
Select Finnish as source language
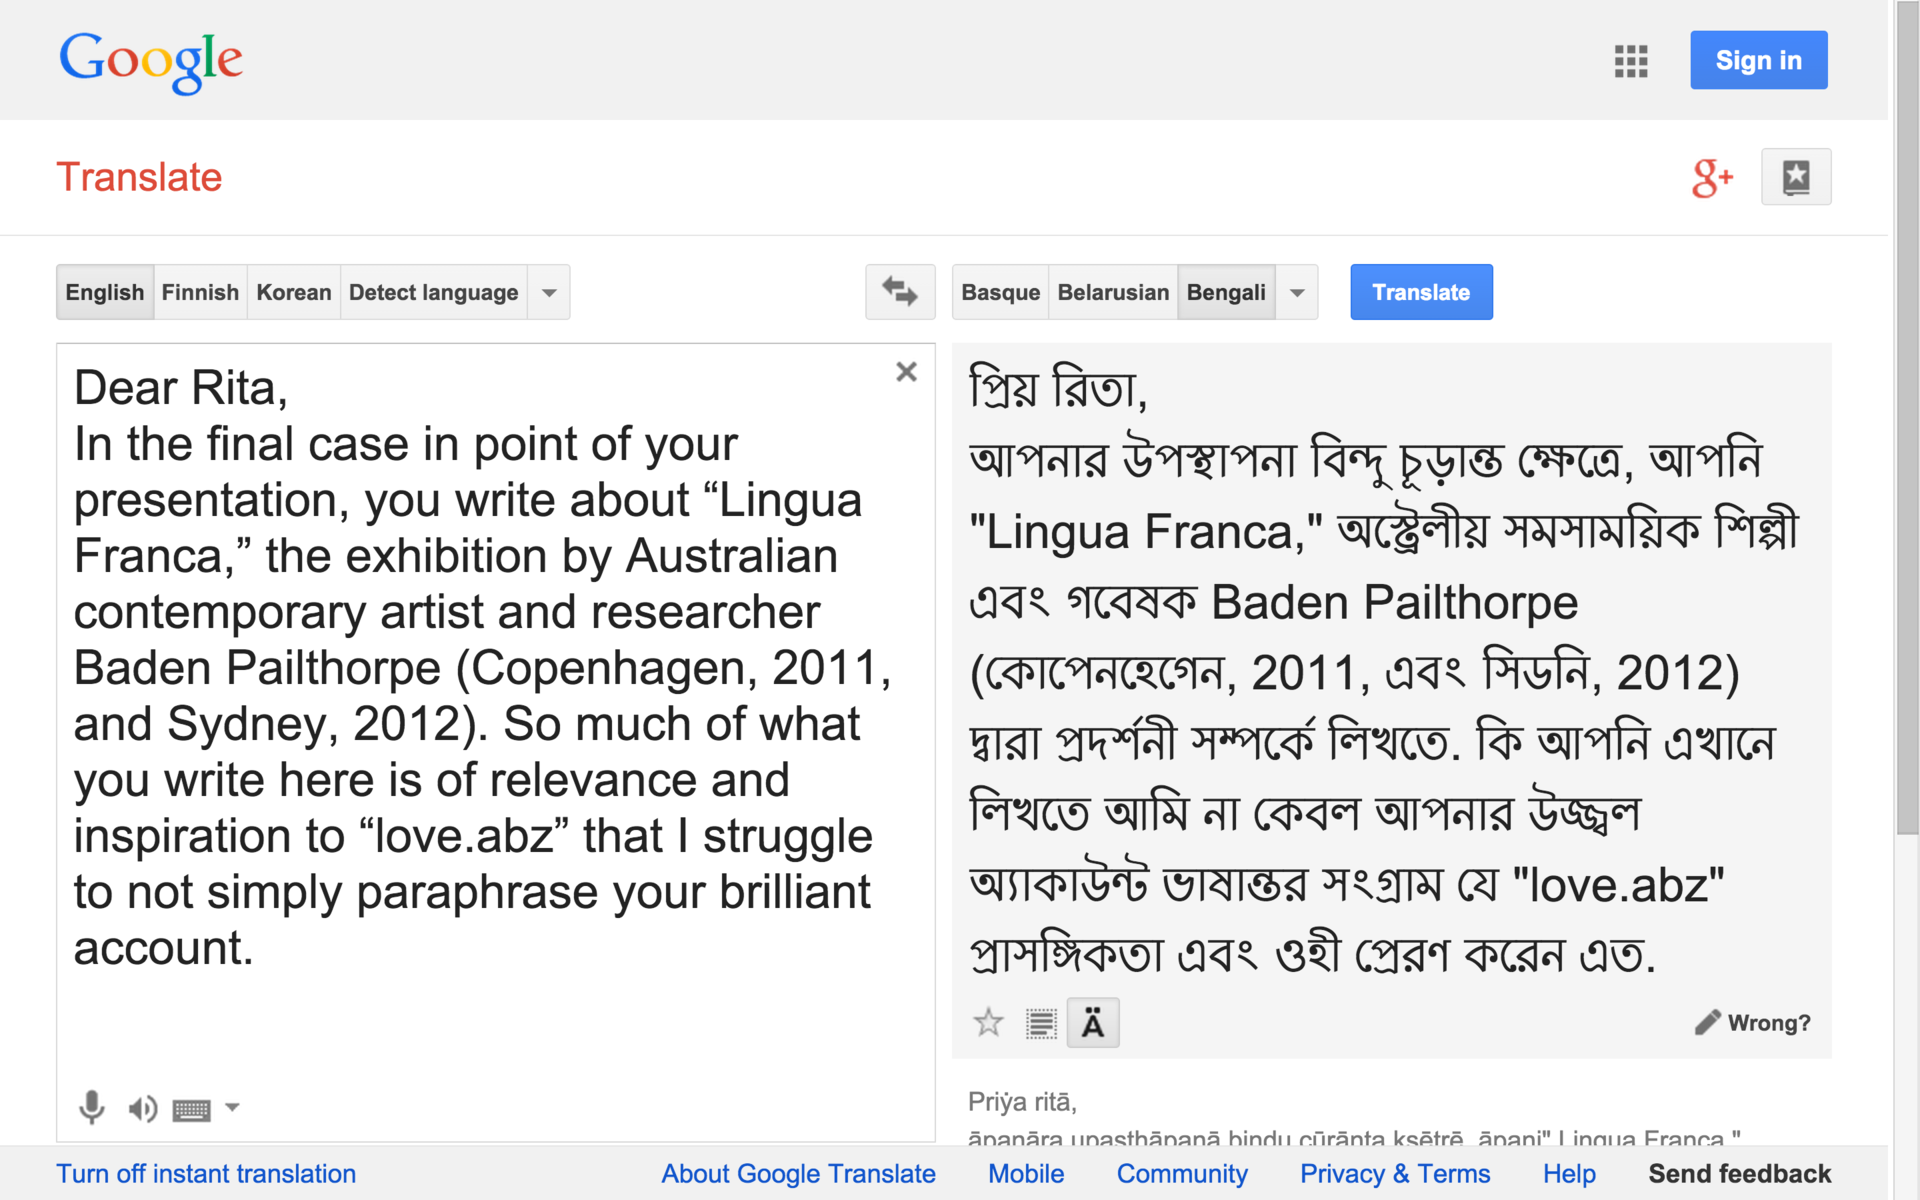(x=200, y=293)
